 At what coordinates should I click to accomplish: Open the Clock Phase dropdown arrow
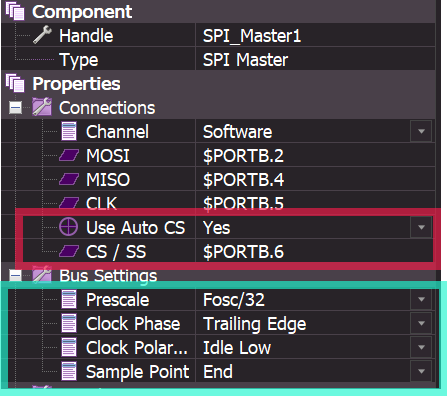click(x=421, y=323)
